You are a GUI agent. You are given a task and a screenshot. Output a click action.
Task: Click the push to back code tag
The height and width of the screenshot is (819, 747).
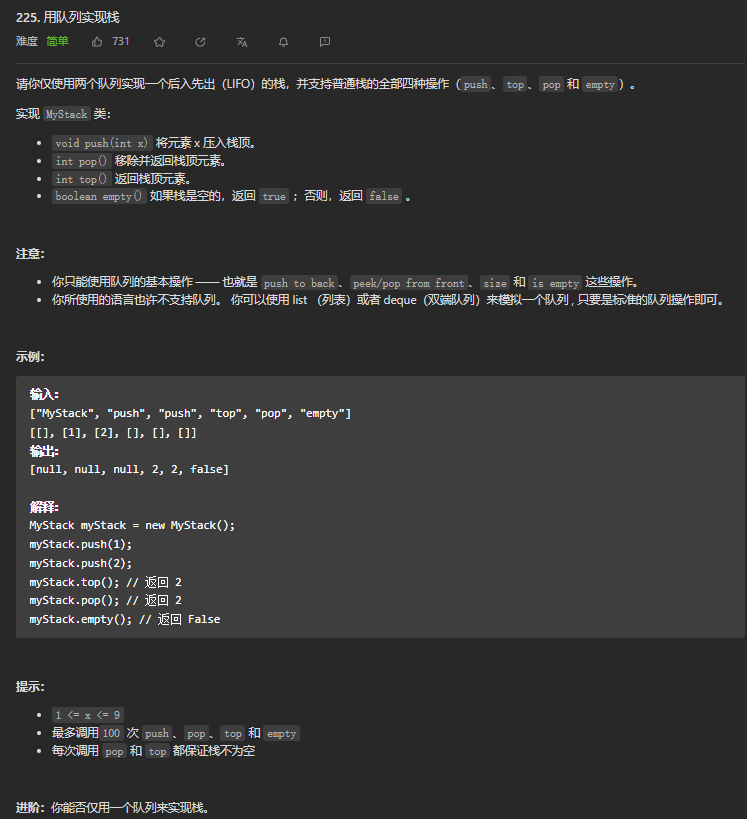(x=299, y=283)
